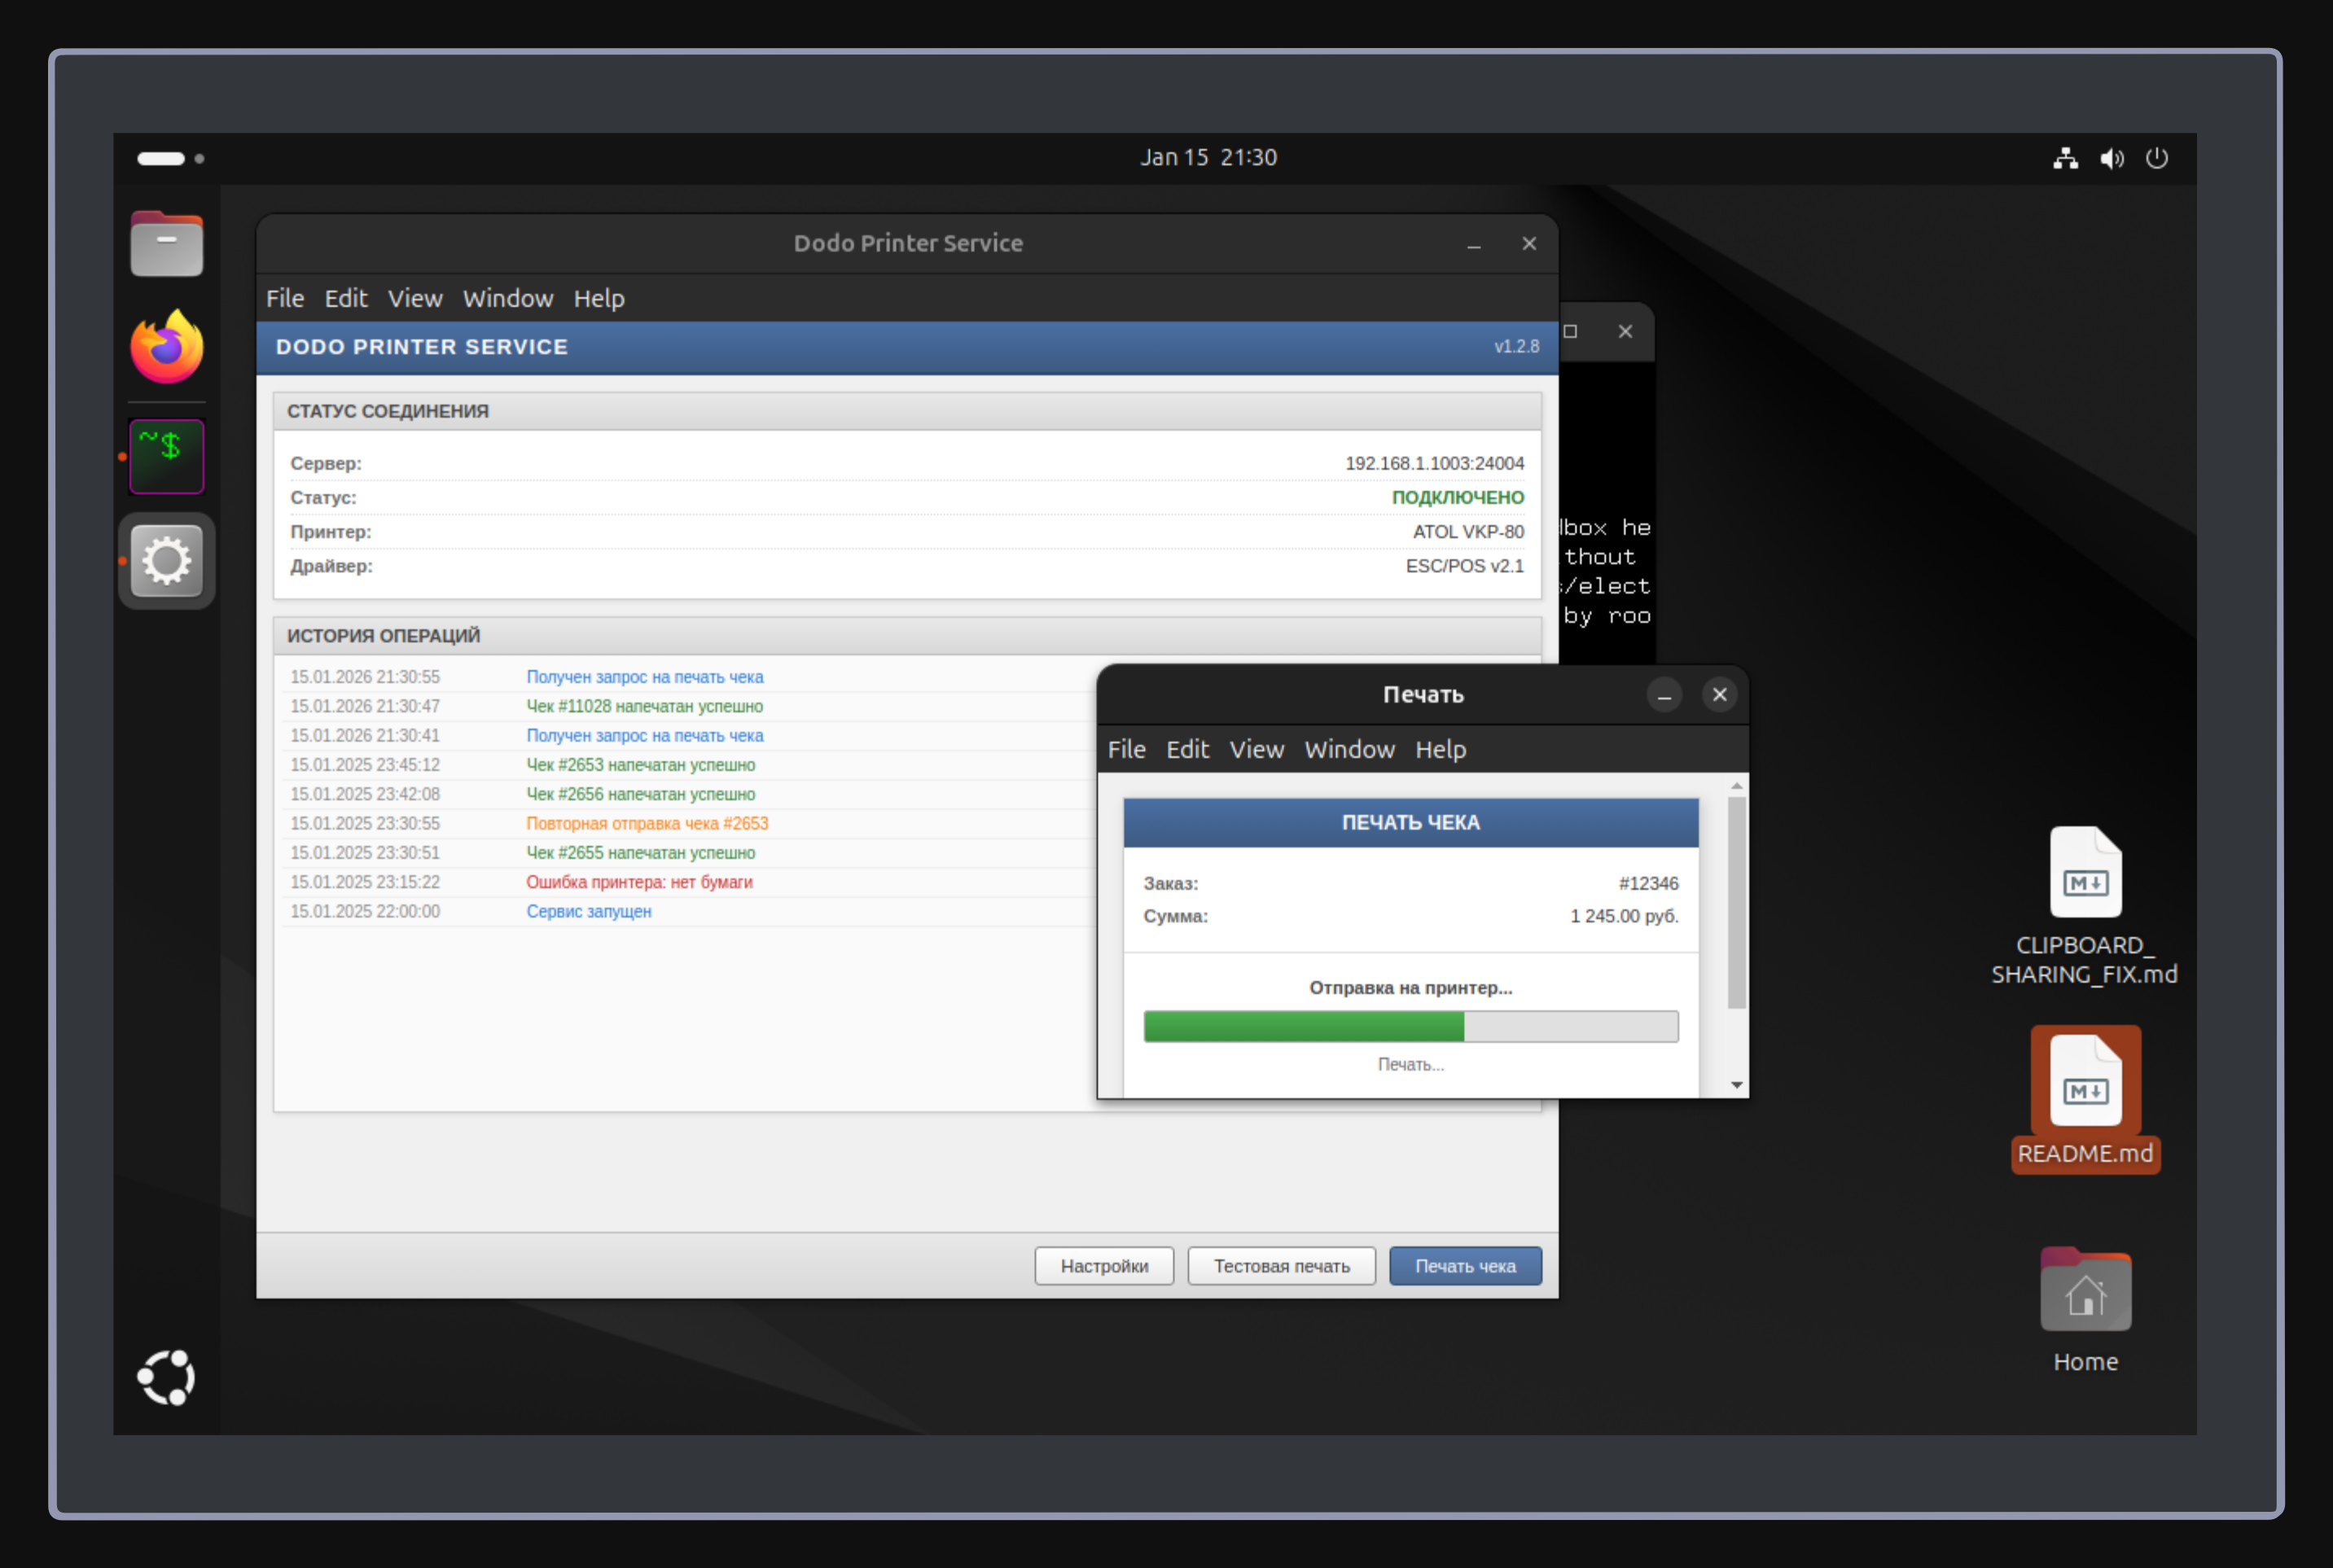Open the Files app in the dock
This screenshot has width=2333, height=1568.
[x=166, y=243]
